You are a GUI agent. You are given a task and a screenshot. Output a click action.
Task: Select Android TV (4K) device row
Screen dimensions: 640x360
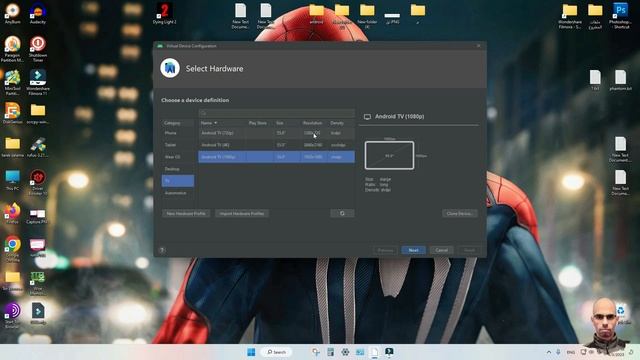click(x=276, y=145)
